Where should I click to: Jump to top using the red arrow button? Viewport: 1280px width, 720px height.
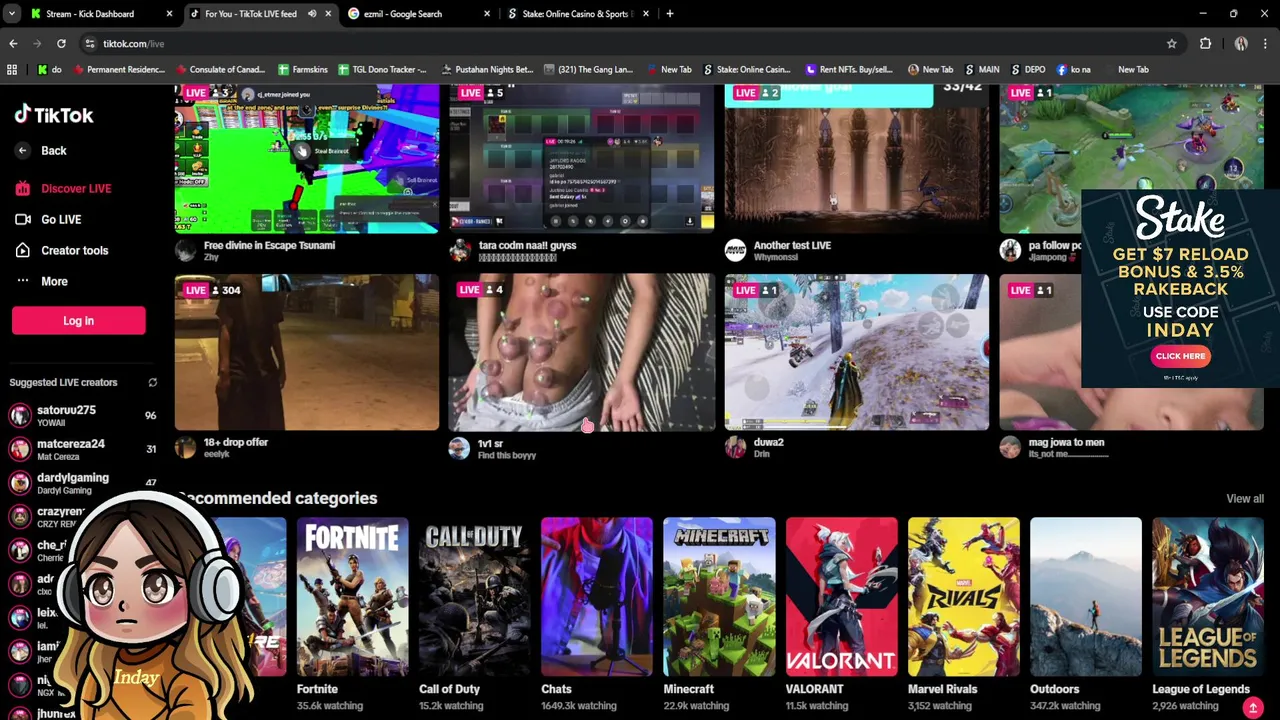pyautogui.click(x=1252, y=708)
